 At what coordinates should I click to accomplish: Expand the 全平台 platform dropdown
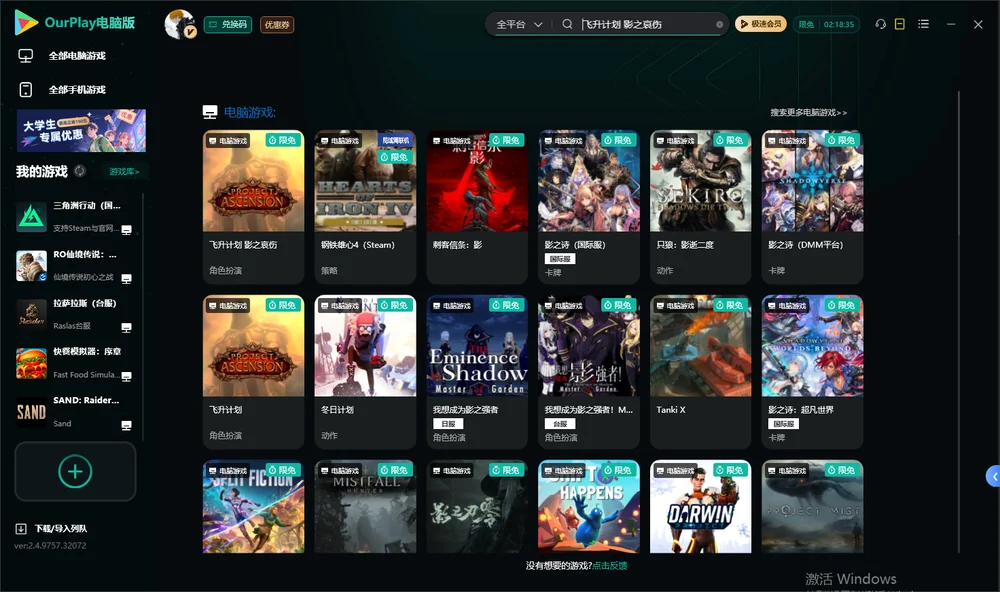[x=519, y=24]
